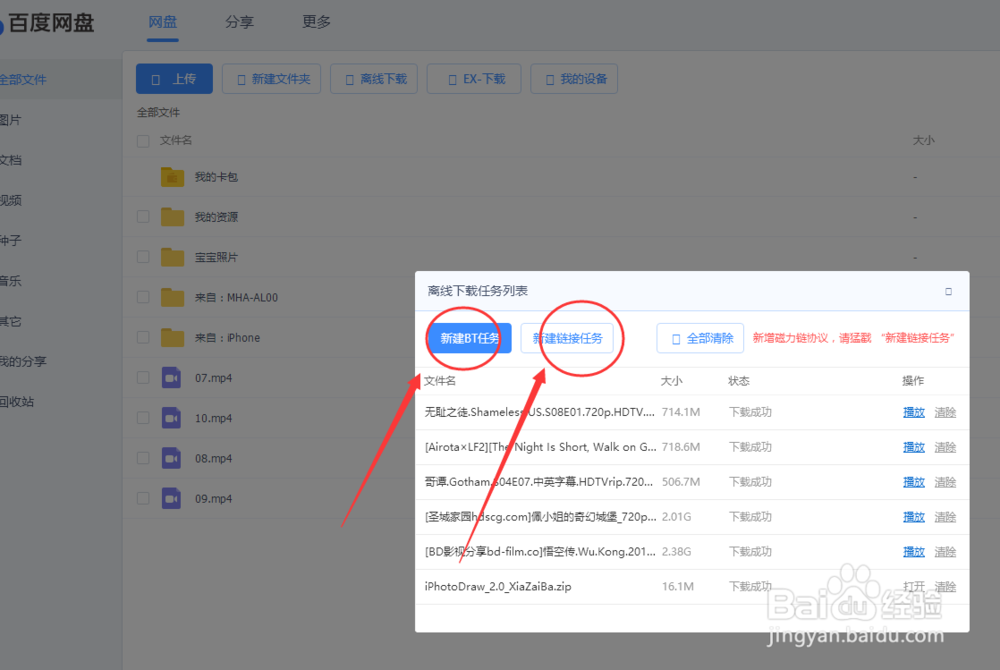Select 音乐 in the sidebar
Viewport: 1000px width, 670px height.
click(11, 280)
